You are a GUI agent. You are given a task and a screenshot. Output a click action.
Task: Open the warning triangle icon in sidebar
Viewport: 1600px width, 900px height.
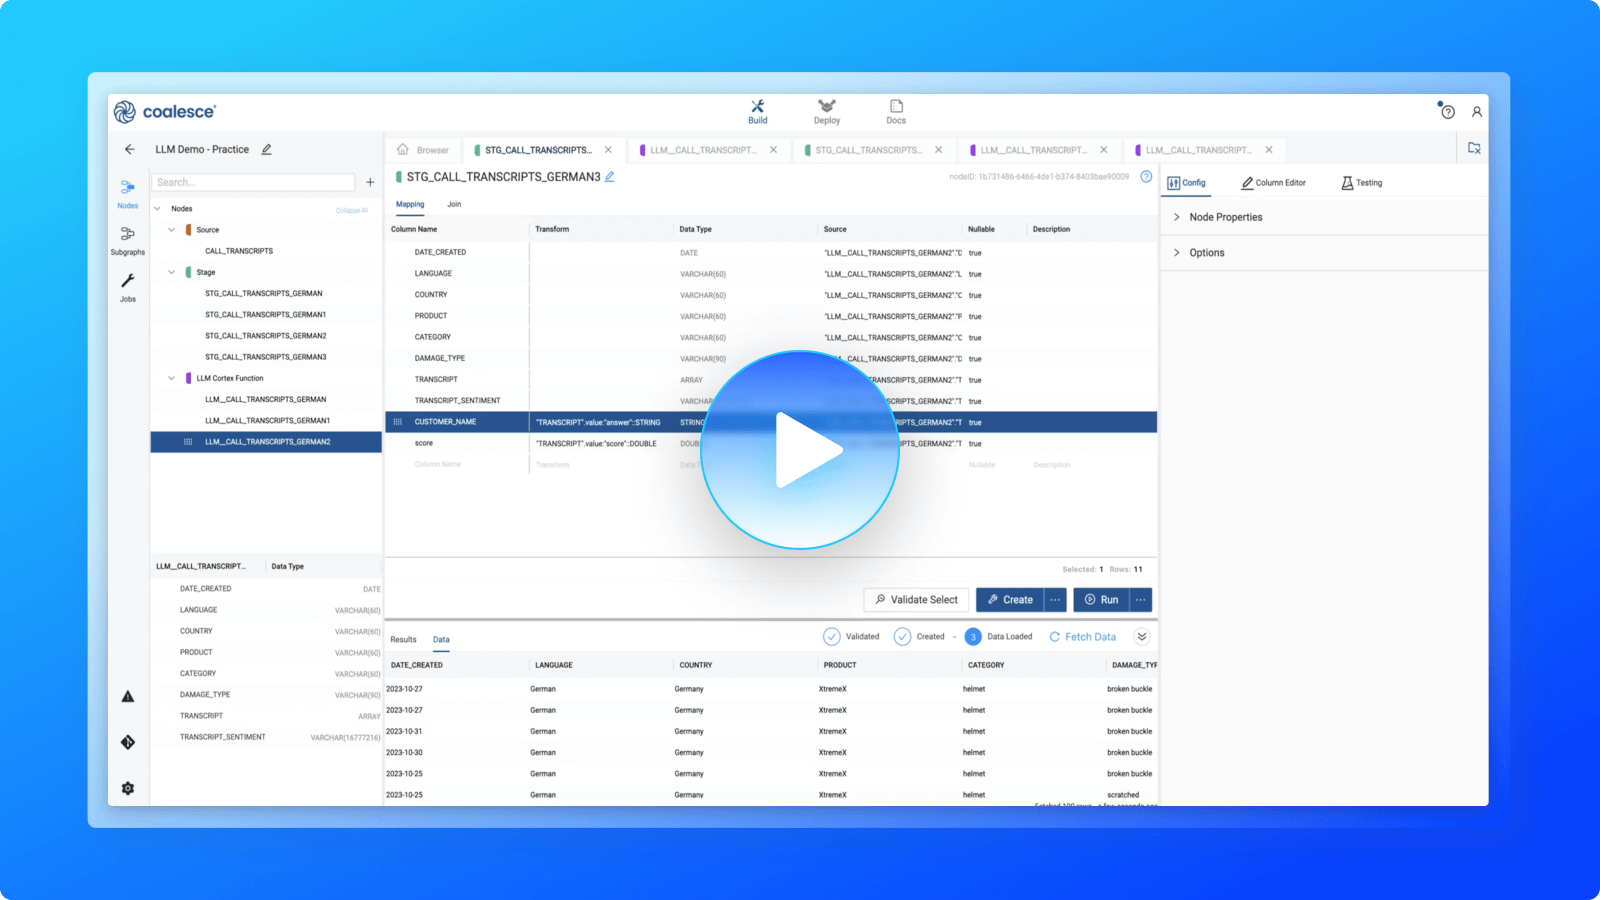tap(128, 696)
